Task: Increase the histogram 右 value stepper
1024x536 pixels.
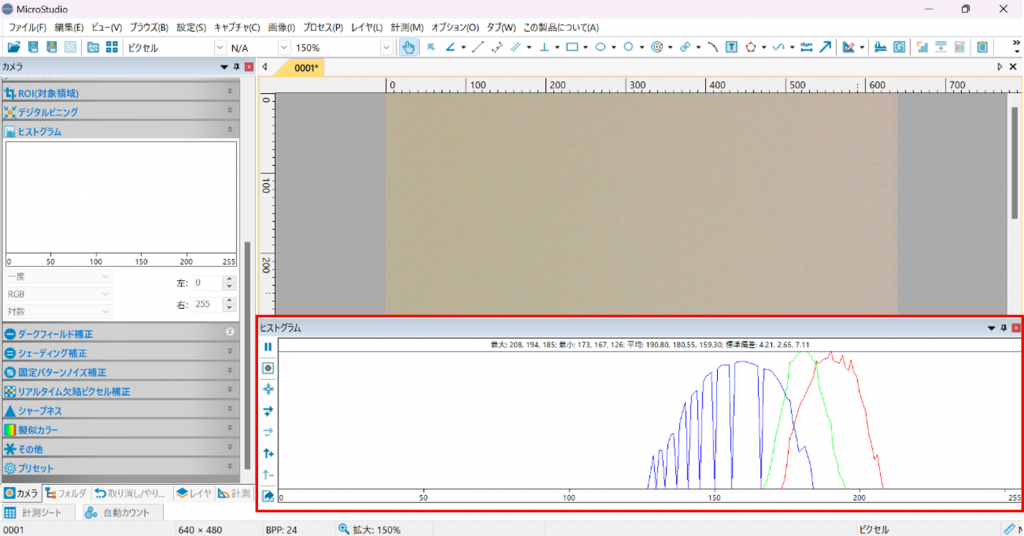Action: pyautogui.click(x=229, y=300)
